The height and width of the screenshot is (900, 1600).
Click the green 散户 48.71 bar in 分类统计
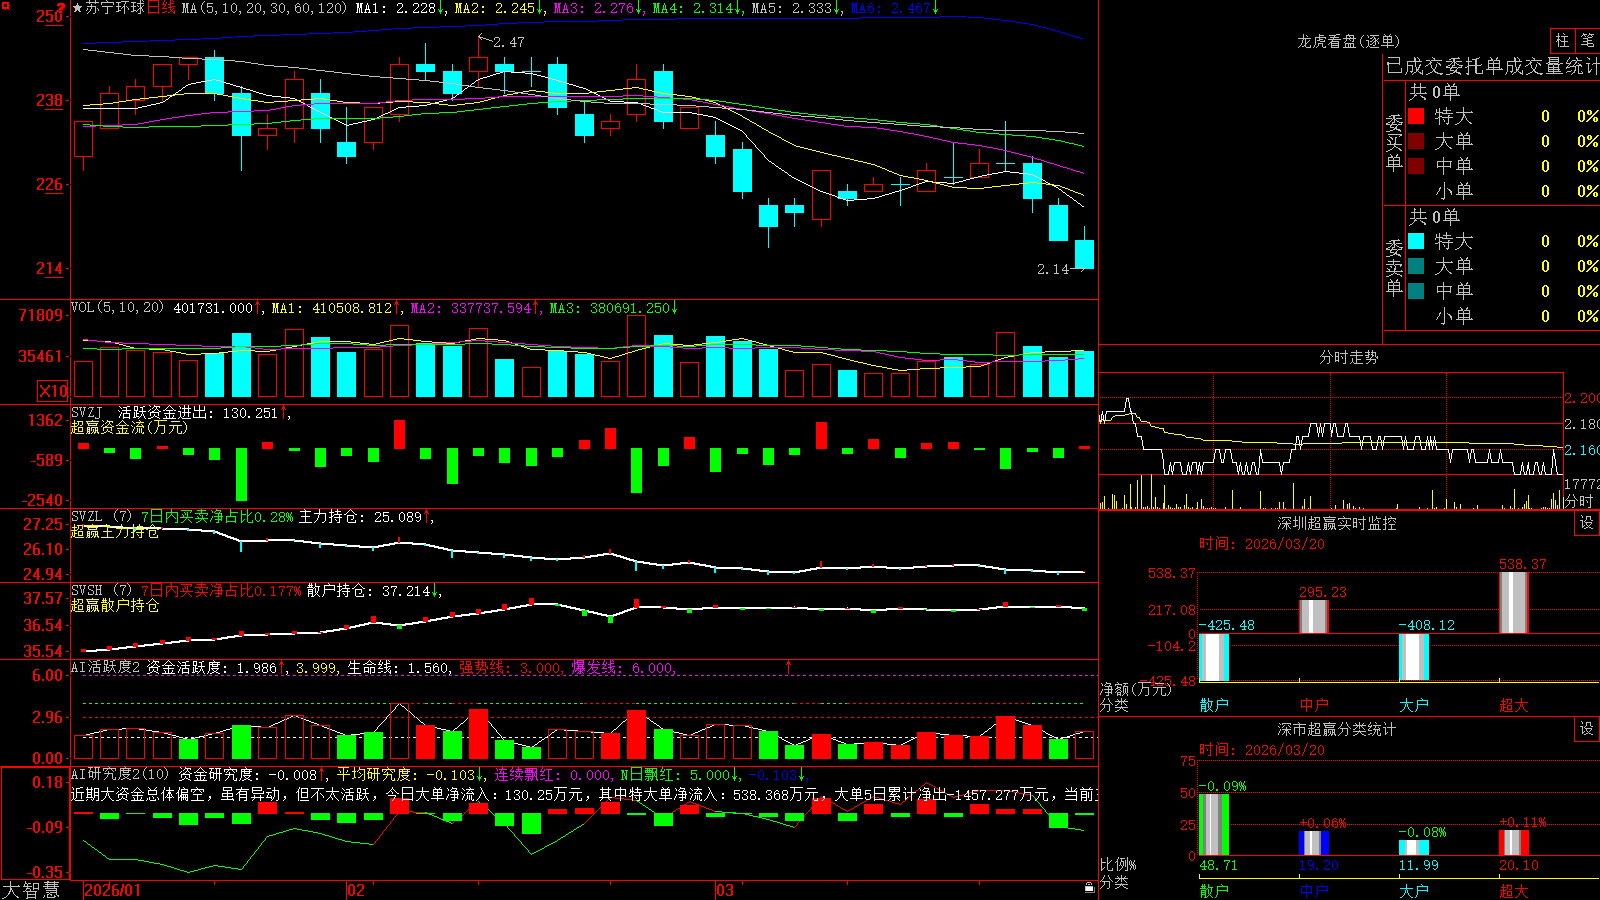coord(1214,824)
